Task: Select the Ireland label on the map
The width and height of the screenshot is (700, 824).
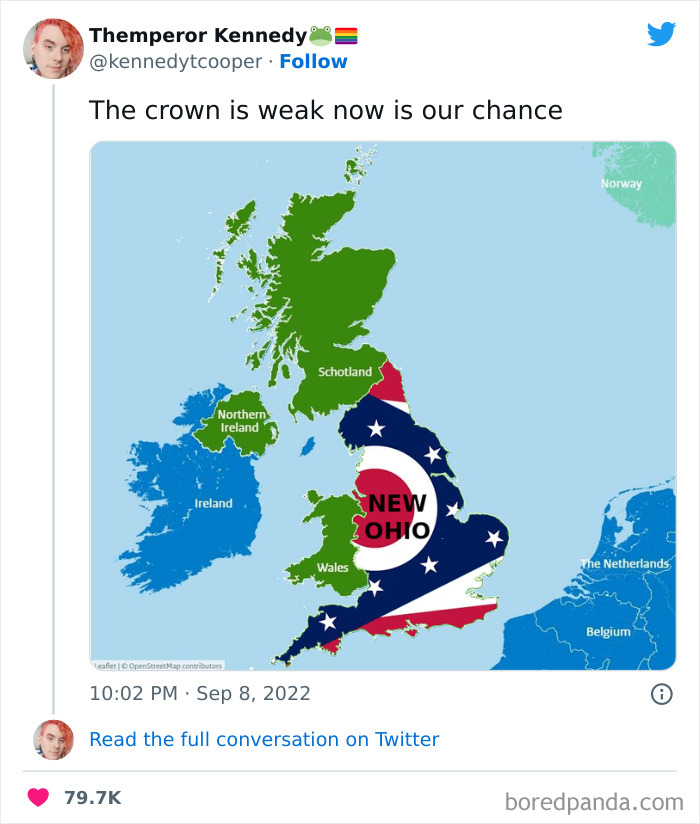Action: point(213,504)
